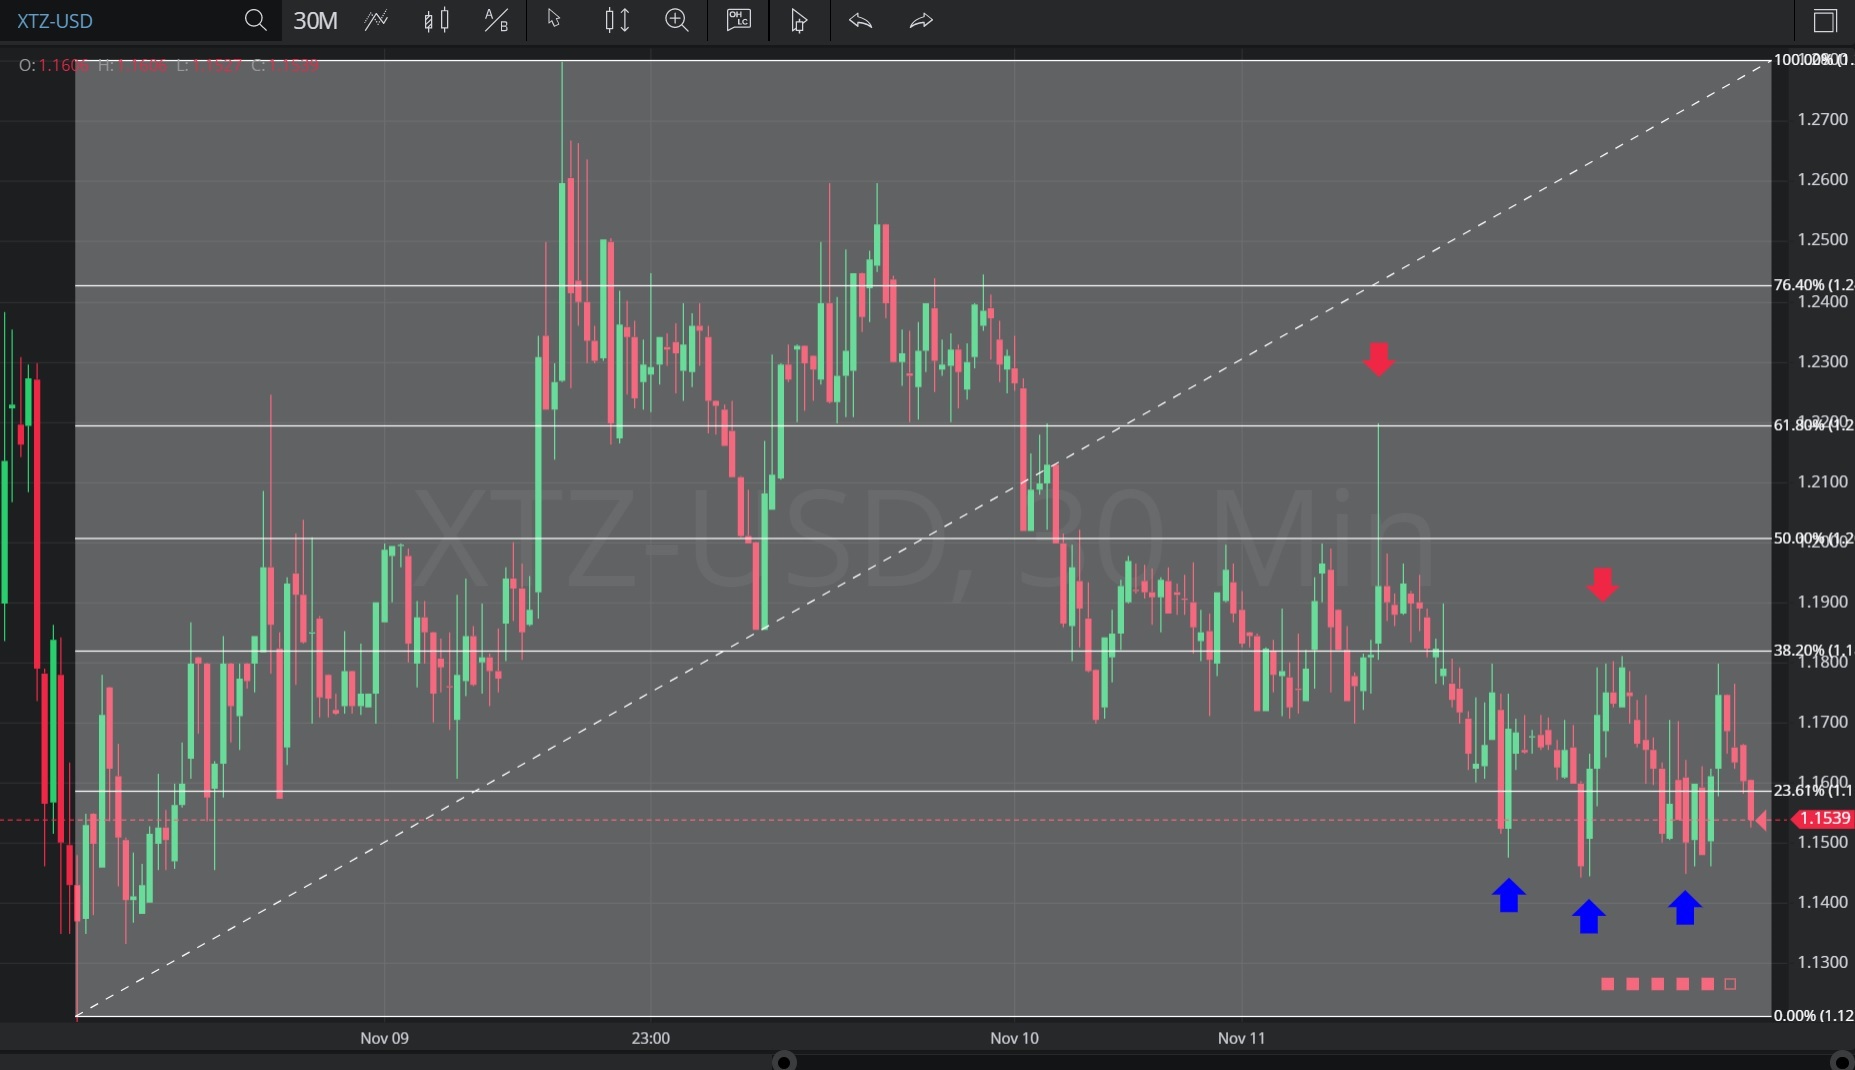Select the pointer cursor tool
The width and height of the screenshot is (1855, 1070).
click(555, 20)
